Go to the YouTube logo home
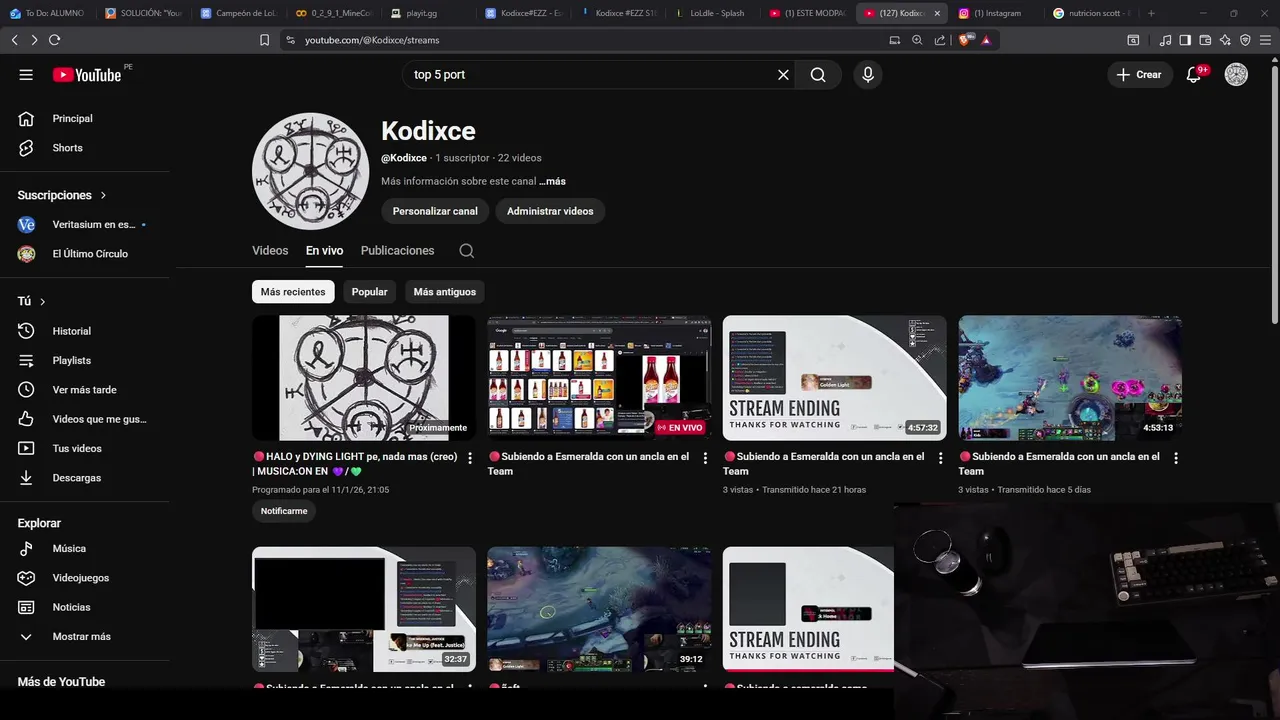1280x720 pixels. click(87, 75)
